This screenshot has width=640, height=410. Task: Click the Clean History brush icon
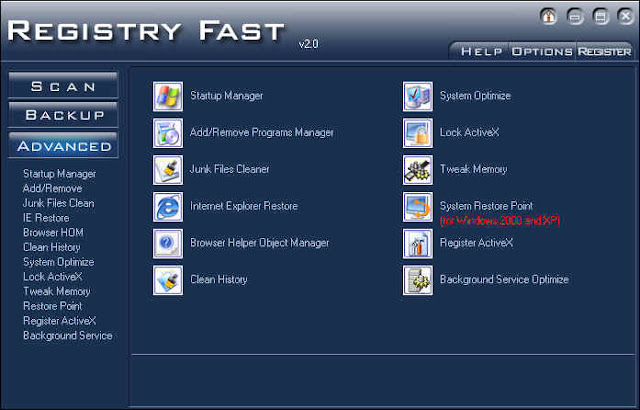[x=168, y=280]
